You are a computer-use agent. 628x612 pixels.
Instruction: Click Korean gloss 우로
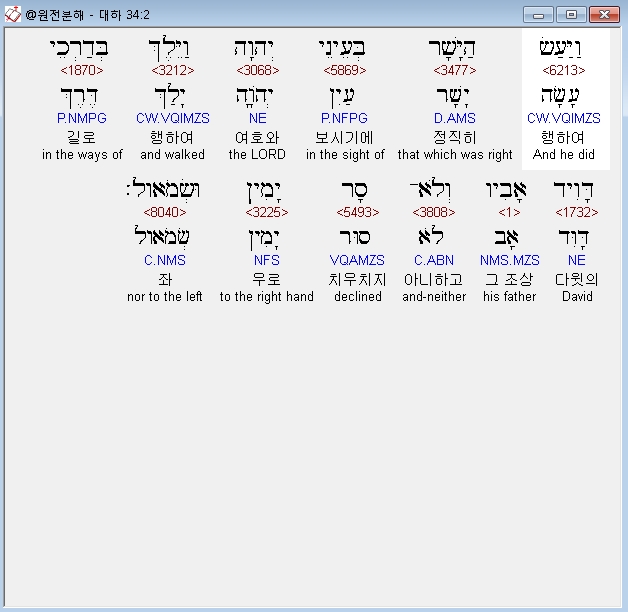click(x=267, y=279)
